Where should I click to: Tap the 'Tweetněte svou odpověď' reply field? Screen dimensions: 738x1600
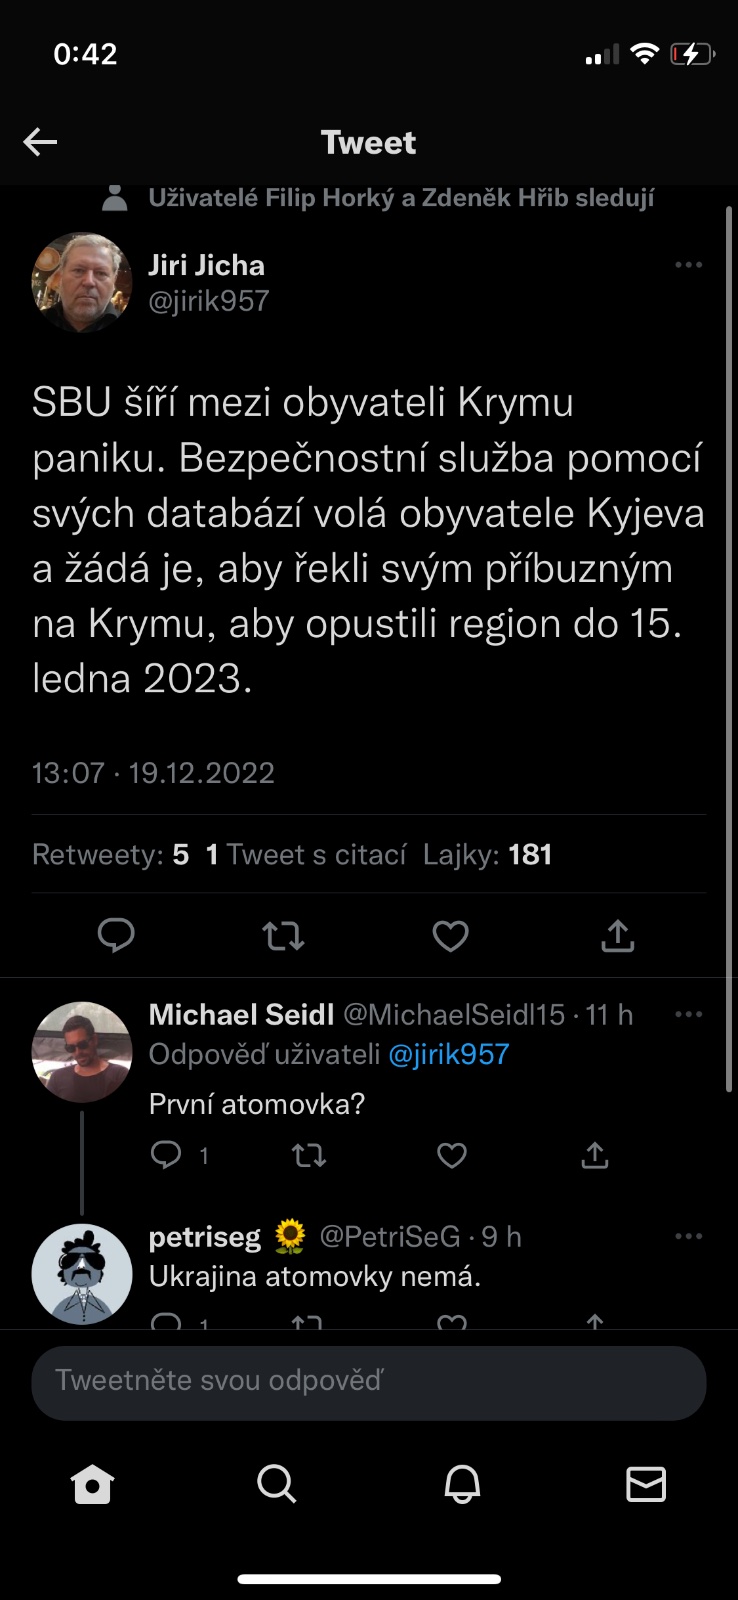(368, 1381)
